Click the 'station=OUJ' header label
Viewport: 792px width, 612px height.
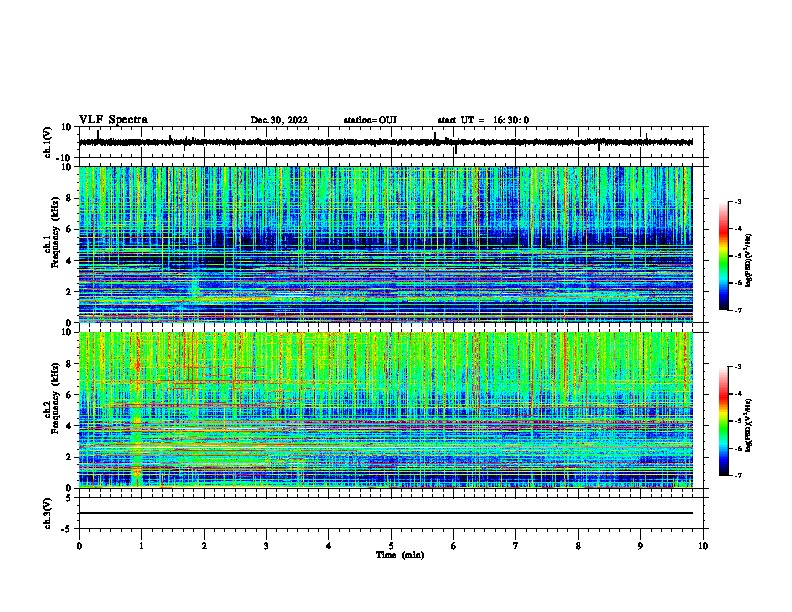tap(370, 120)
